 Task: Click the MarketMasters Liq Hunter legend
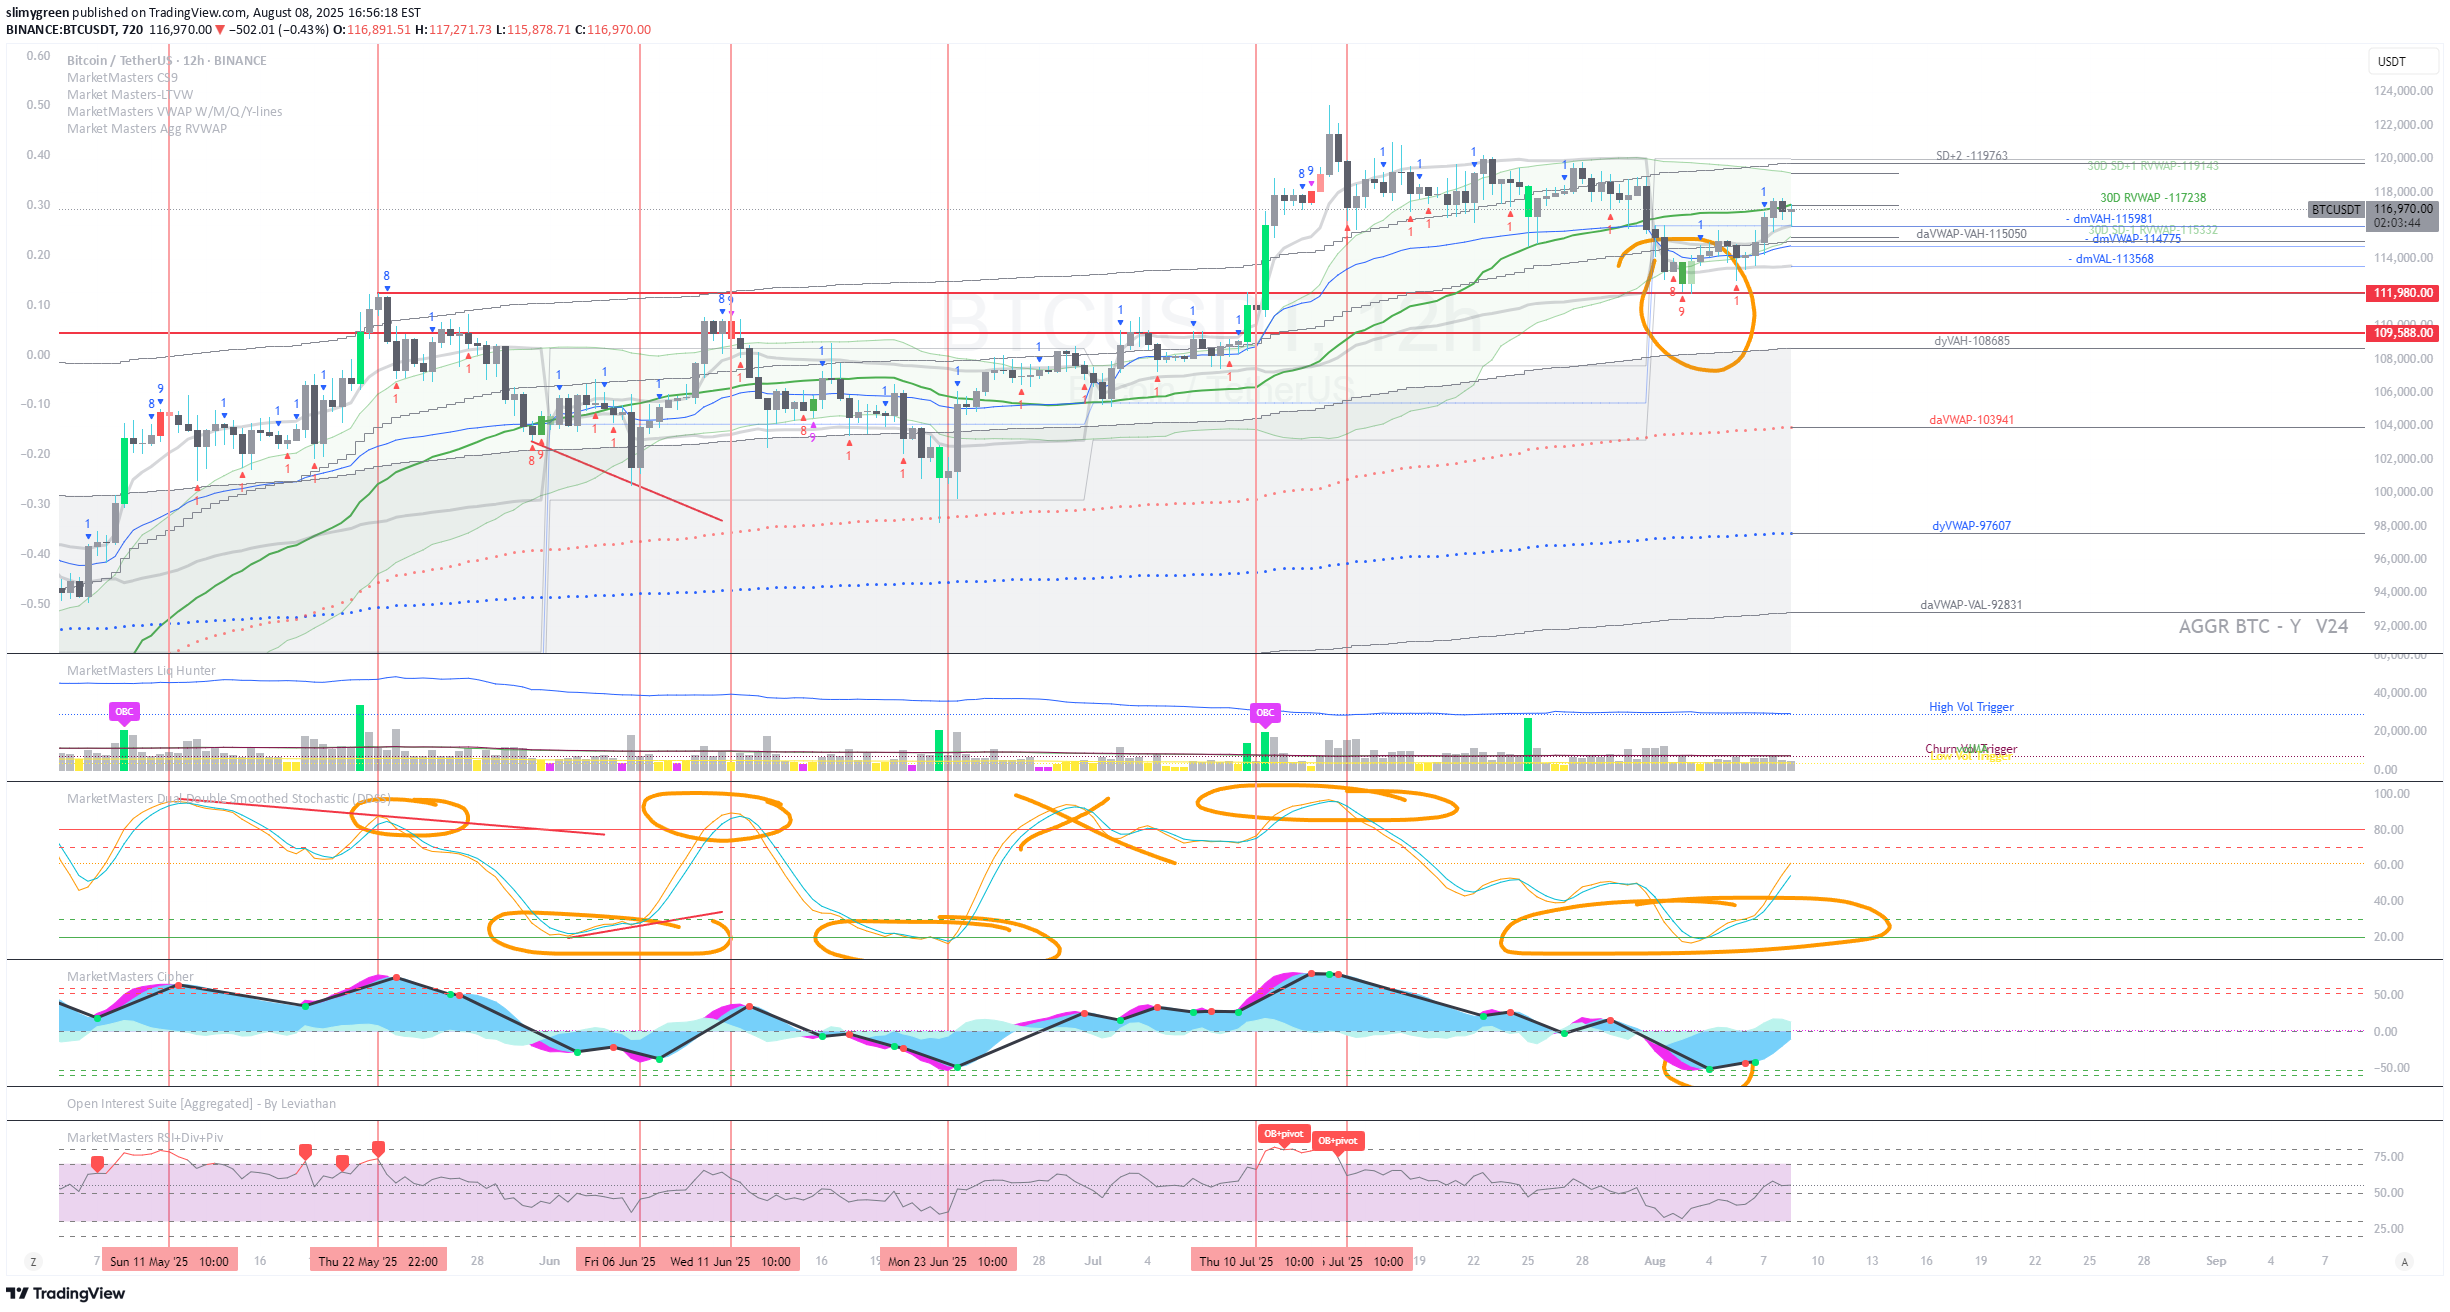141,671
